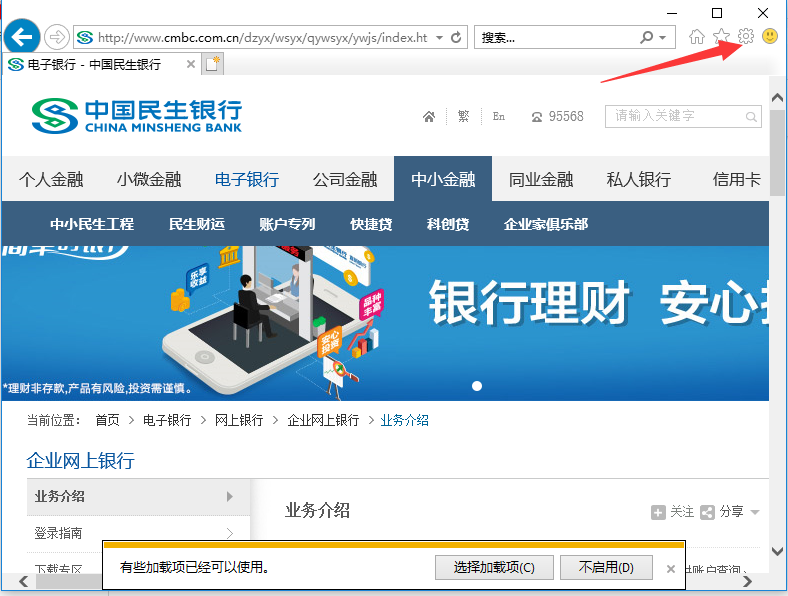Select the 信用卡 navigation tab
The image size is (788, 596).
[x=736, y=180]
